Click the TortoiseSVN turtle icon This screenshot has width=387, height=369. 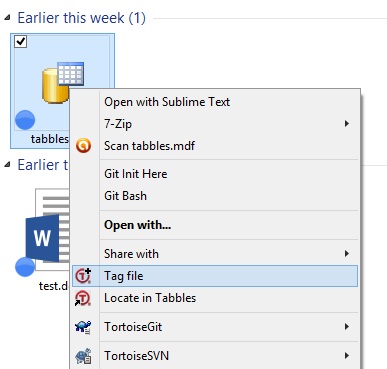pyautogui.click(x=83, y=356)
